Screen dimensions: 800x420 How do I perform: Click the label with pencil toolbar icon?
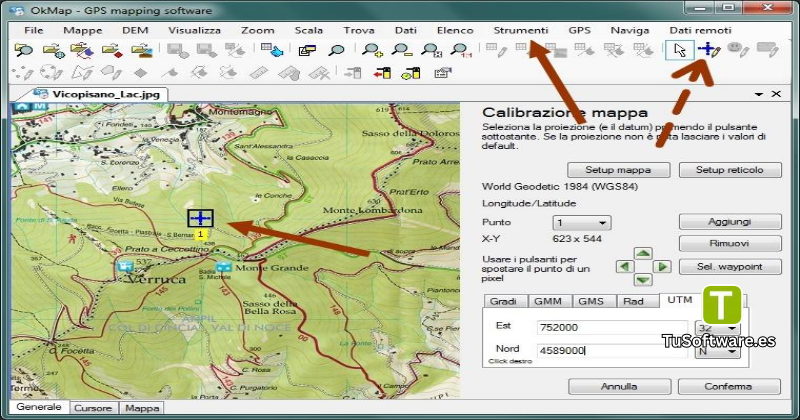767,50
